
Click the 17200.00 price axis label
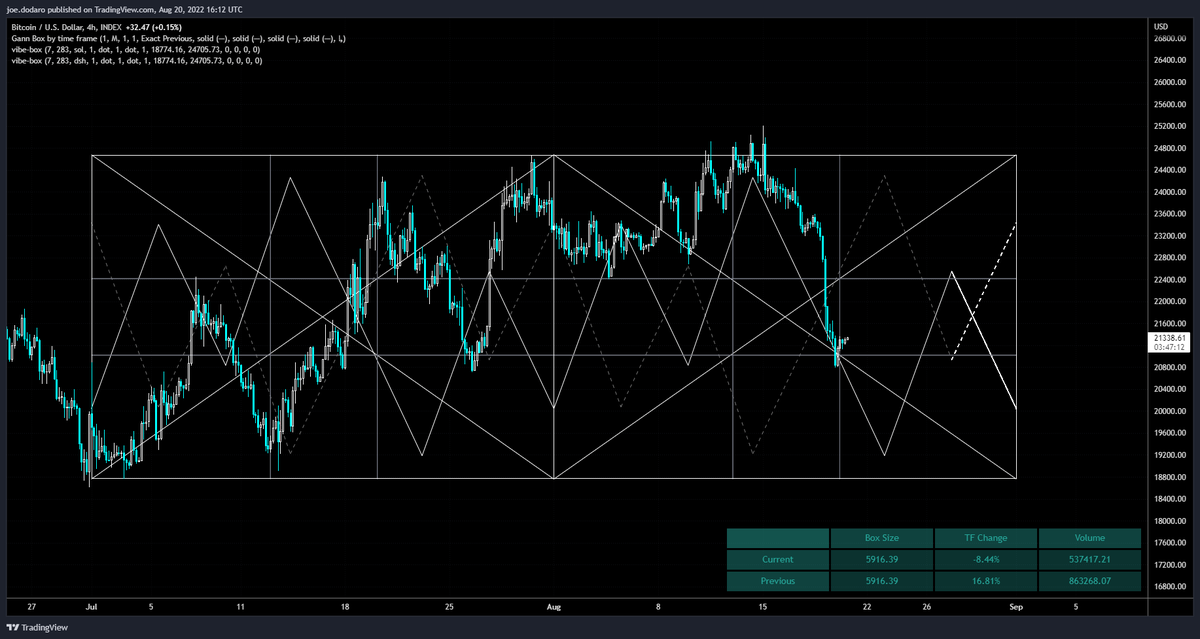pos(1170,565)
